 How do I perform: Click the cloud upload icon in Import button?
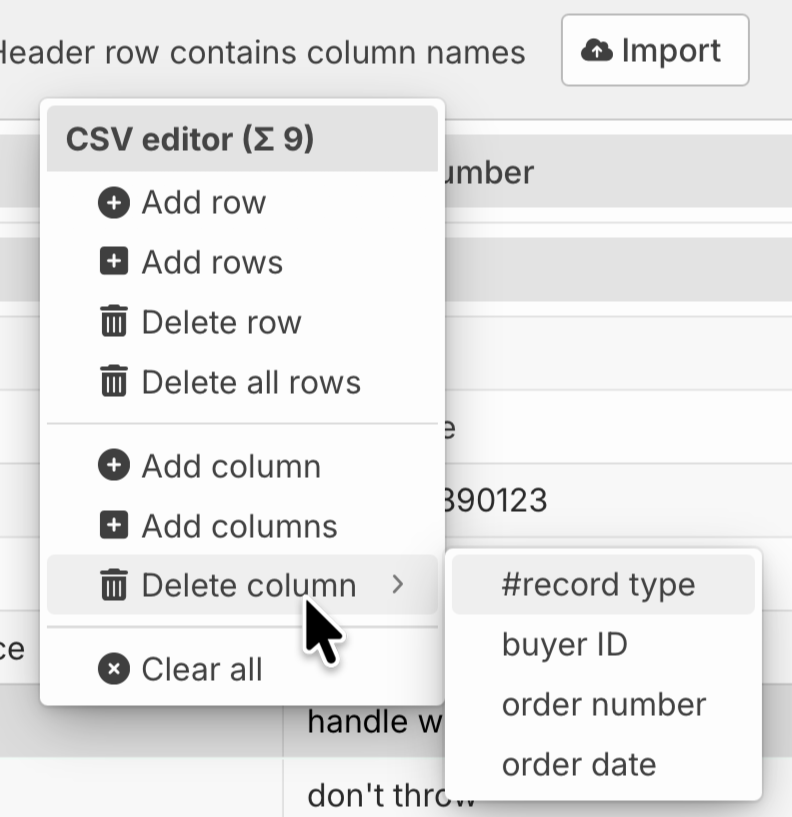[x=597, y=51]
